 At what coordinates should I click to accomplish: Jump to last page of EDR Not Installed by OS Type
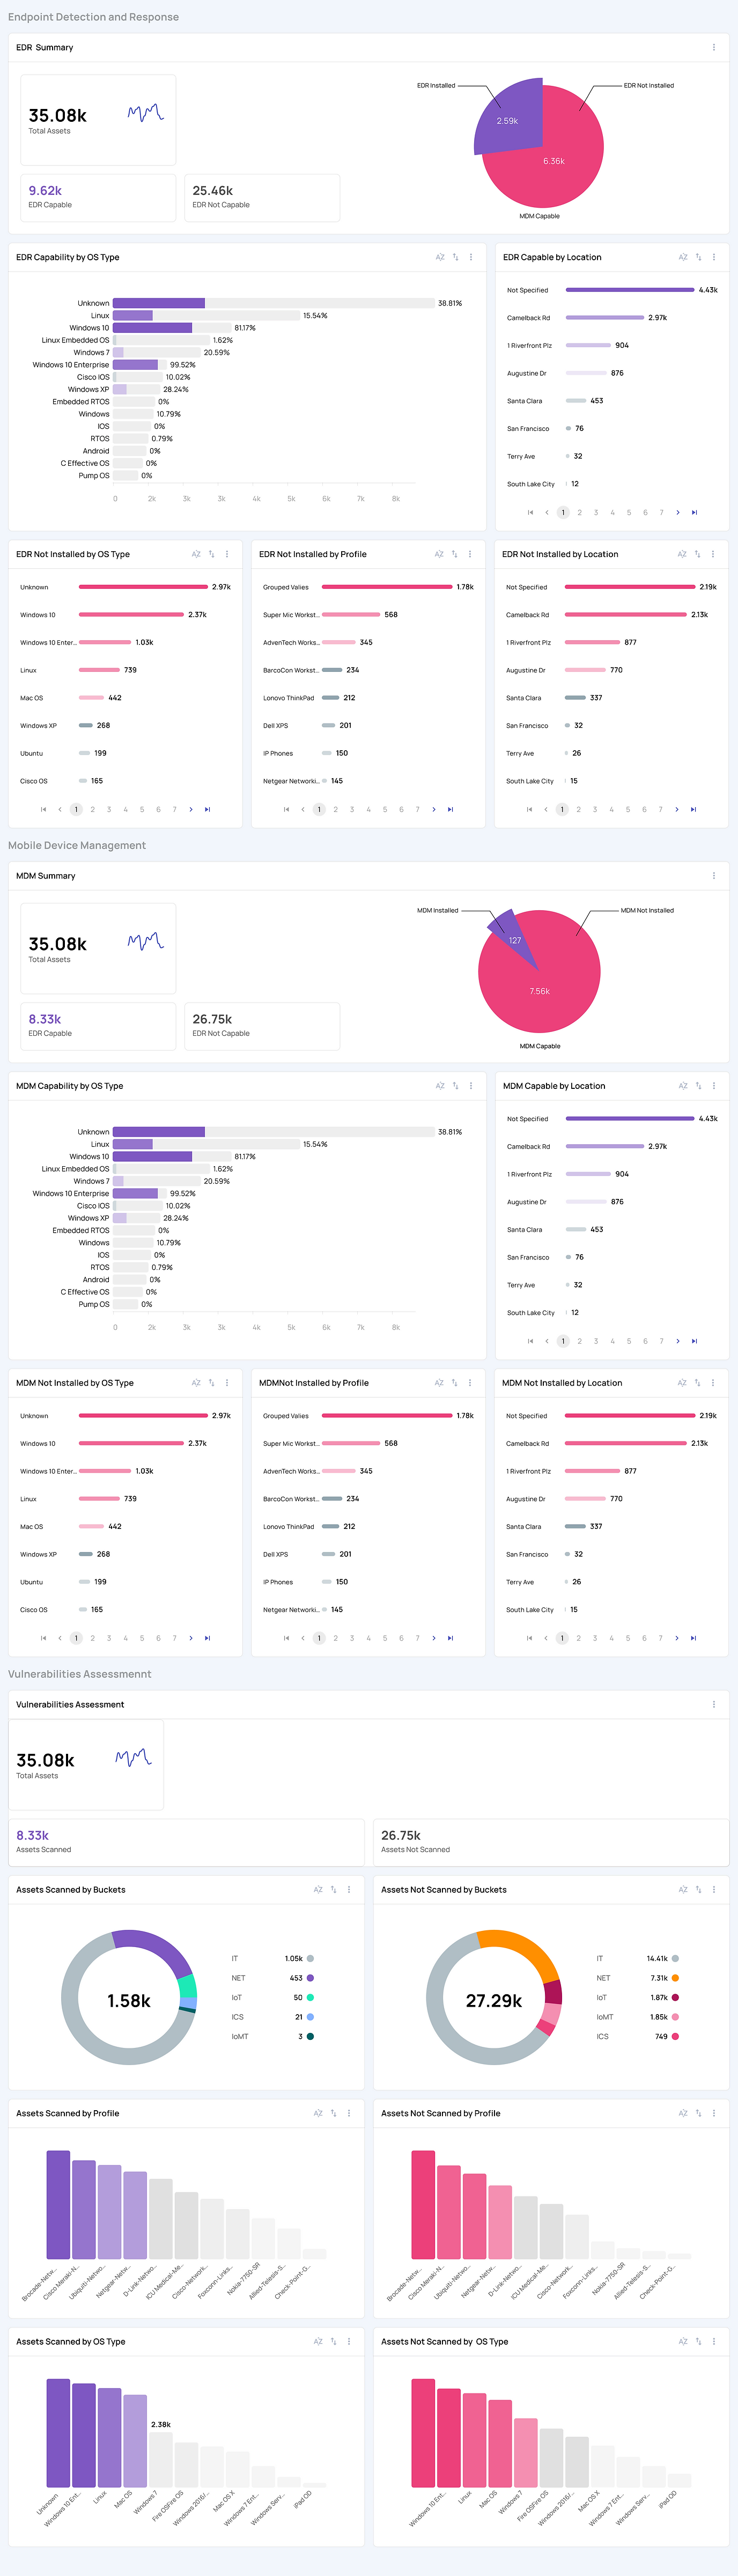click(207, 809)
